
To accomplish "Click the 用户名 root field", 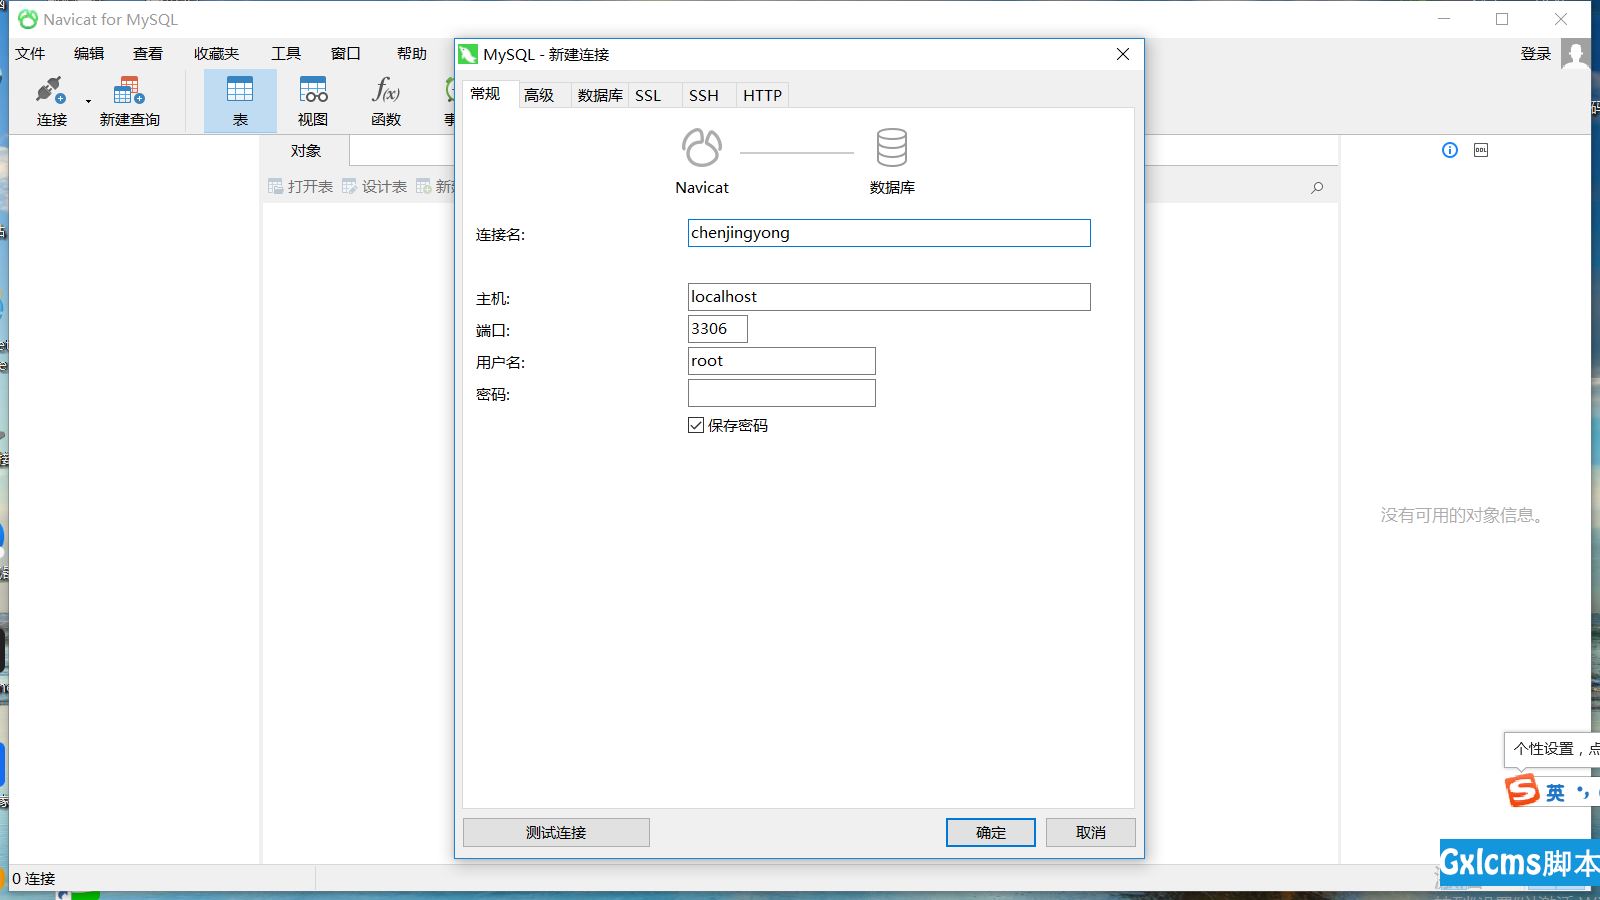I will tap(782, 361).
